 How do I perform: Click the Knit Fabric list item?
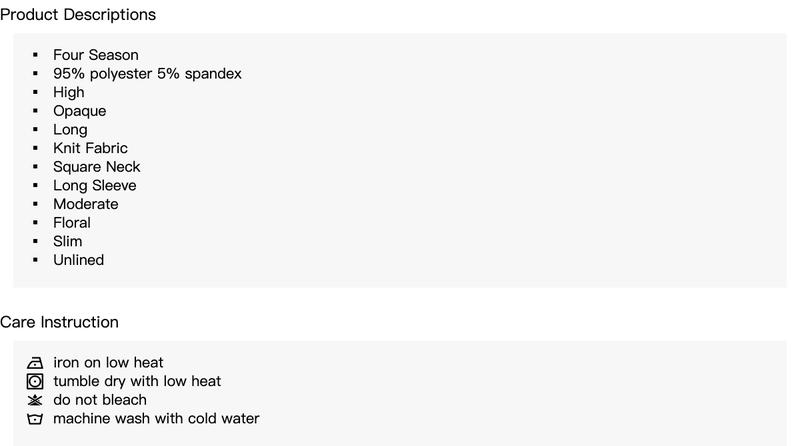[x=90, y=148]
